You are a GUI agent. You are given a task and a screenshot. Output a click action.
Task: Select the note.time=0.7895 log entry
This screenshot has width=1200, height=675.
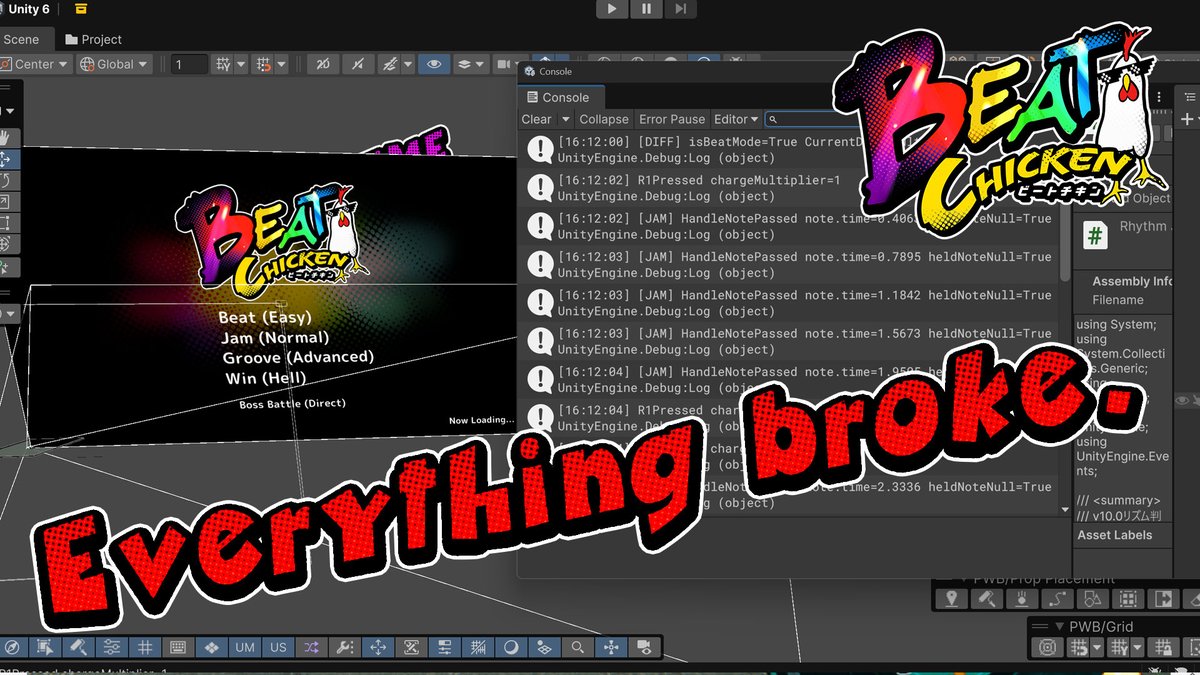tap(788, 265)
